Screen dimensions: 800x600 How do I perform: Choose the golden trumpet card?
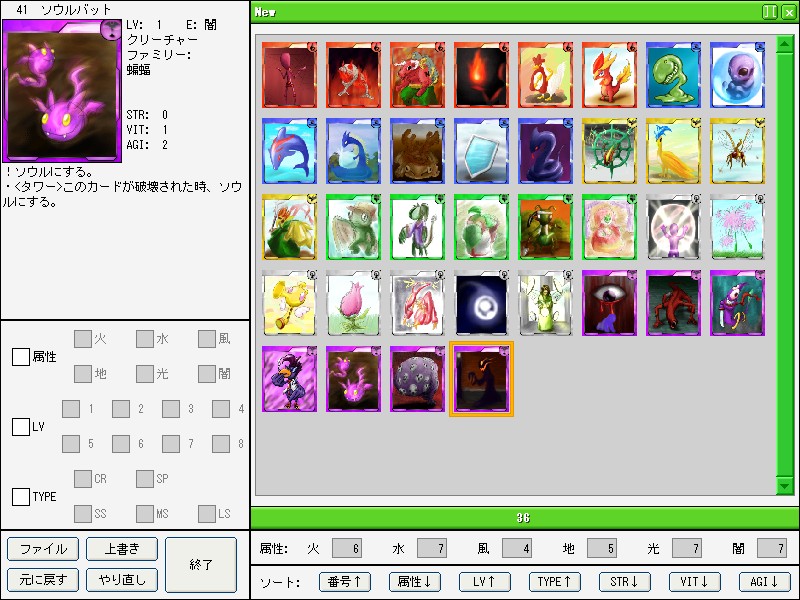tap(289, 303)
